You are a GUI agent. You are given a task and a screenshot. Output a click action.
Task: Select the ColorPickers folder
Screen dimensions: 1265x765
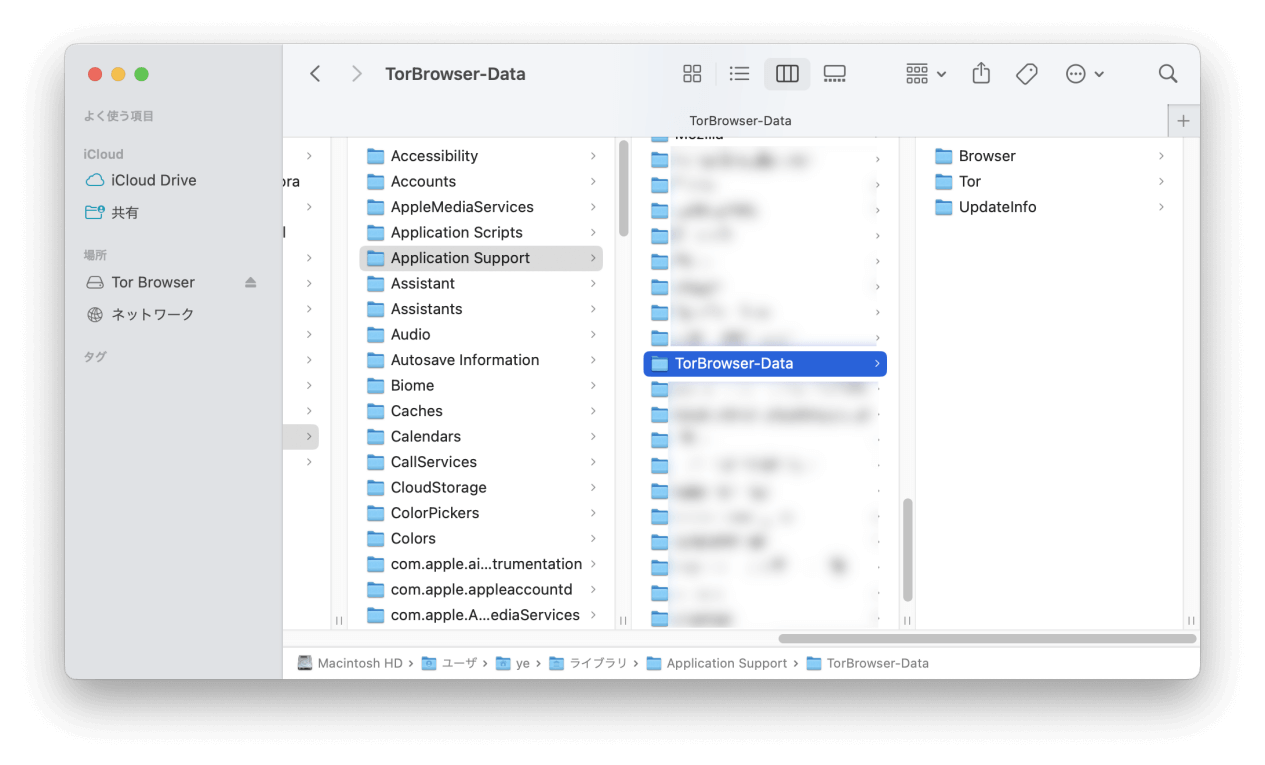click(481, 513)
